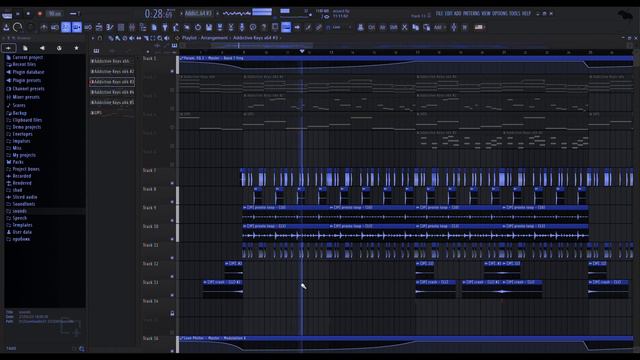This screenshot has width=640, height=360.
Task: Mute Track 8 with its dot
Action: [172, 202]
